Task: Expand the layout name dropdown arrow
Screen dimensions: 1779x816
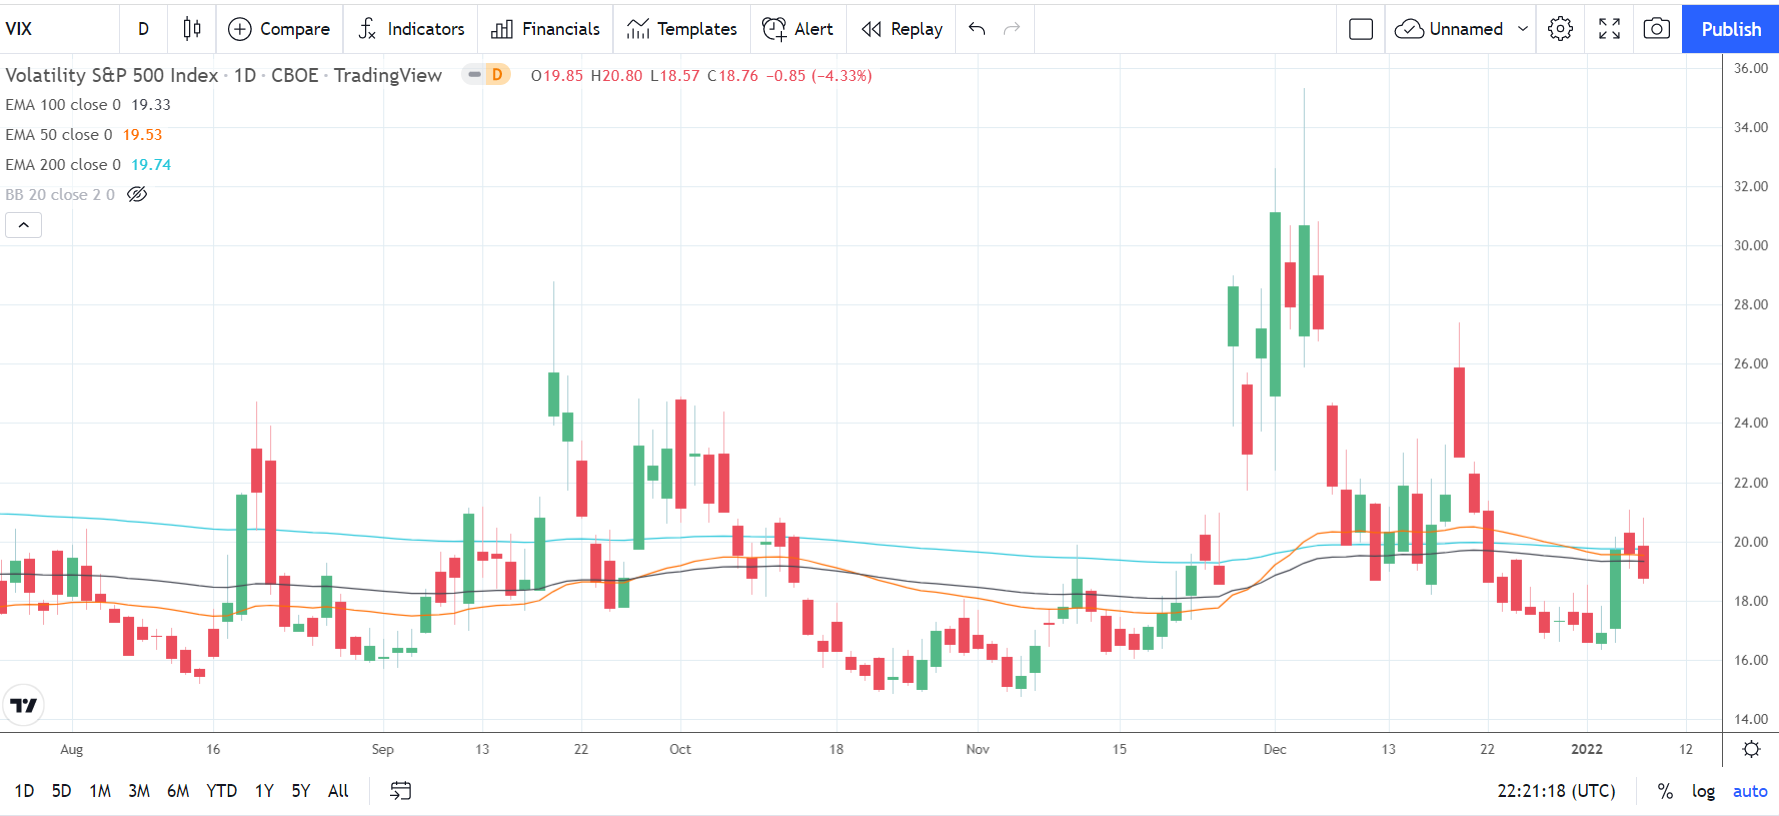Action: click(x=1523, y=29)
